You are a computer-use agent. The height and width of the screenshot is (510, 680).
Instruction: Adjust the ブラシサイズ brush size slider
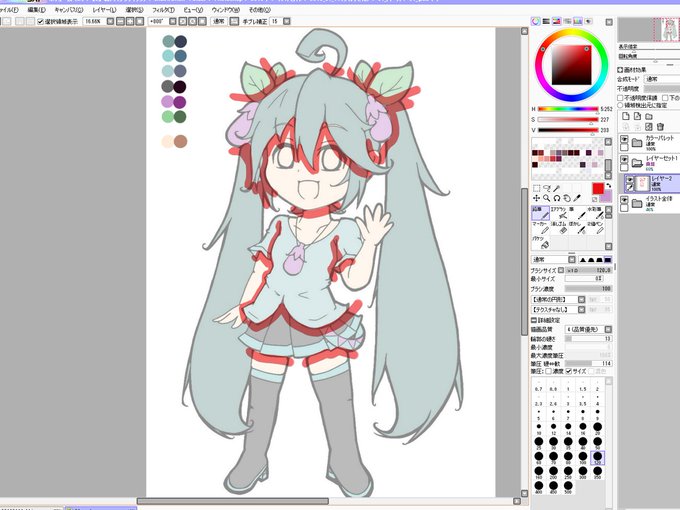point(588,270)
